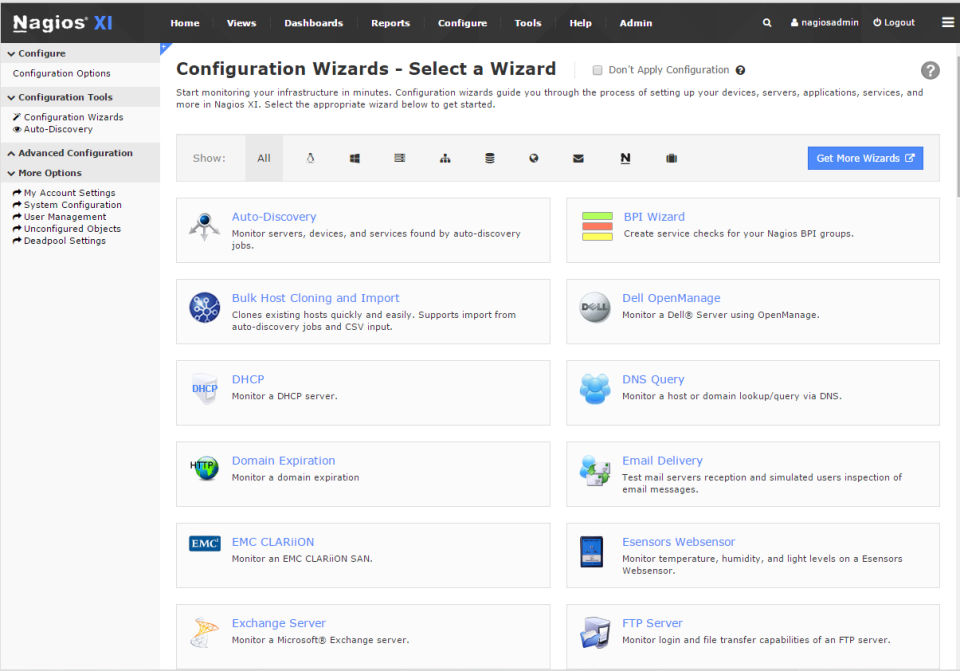The width and height of the screenshot is (960, 671).
Task: Filter wizards by database icon
Action: coord(489,158)
